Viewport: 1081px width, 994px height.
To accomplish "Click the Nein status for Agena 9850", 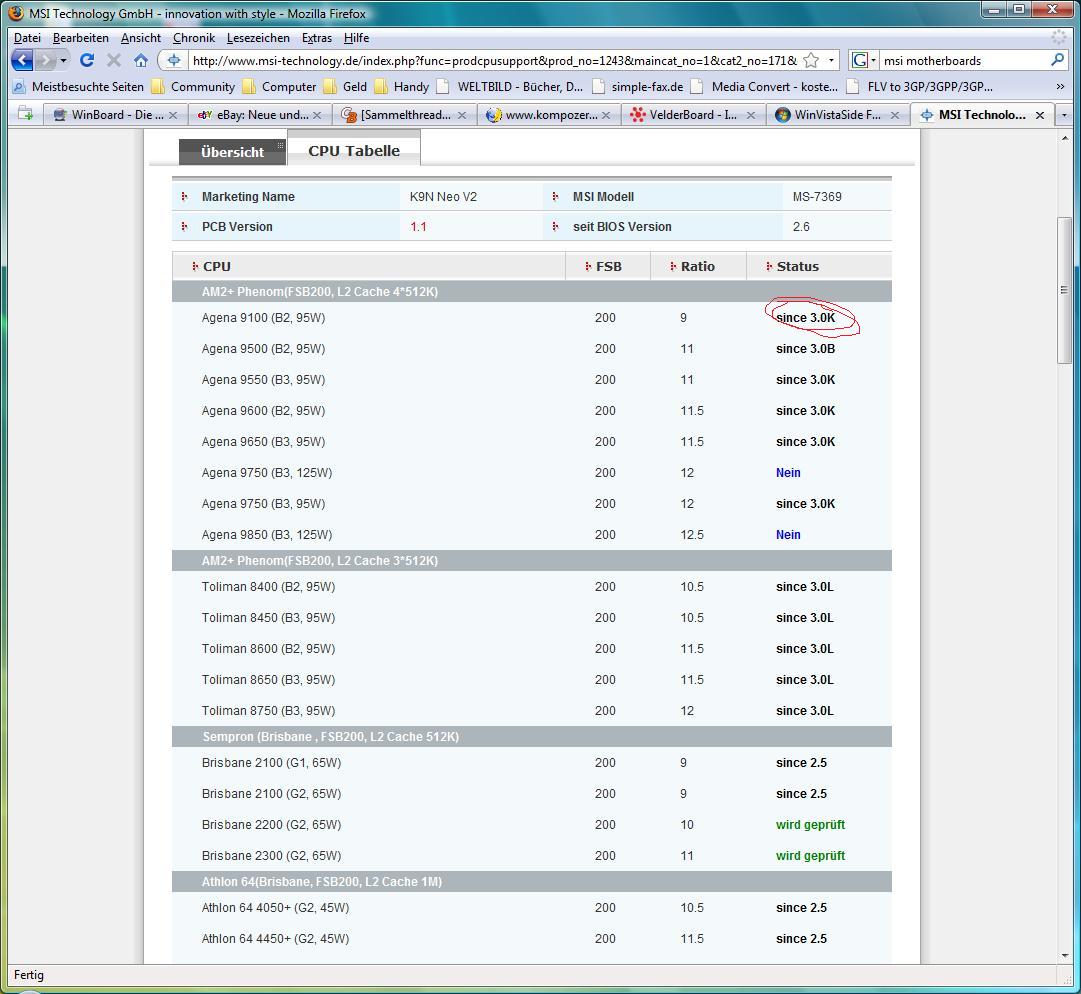I will click(788, 535).
